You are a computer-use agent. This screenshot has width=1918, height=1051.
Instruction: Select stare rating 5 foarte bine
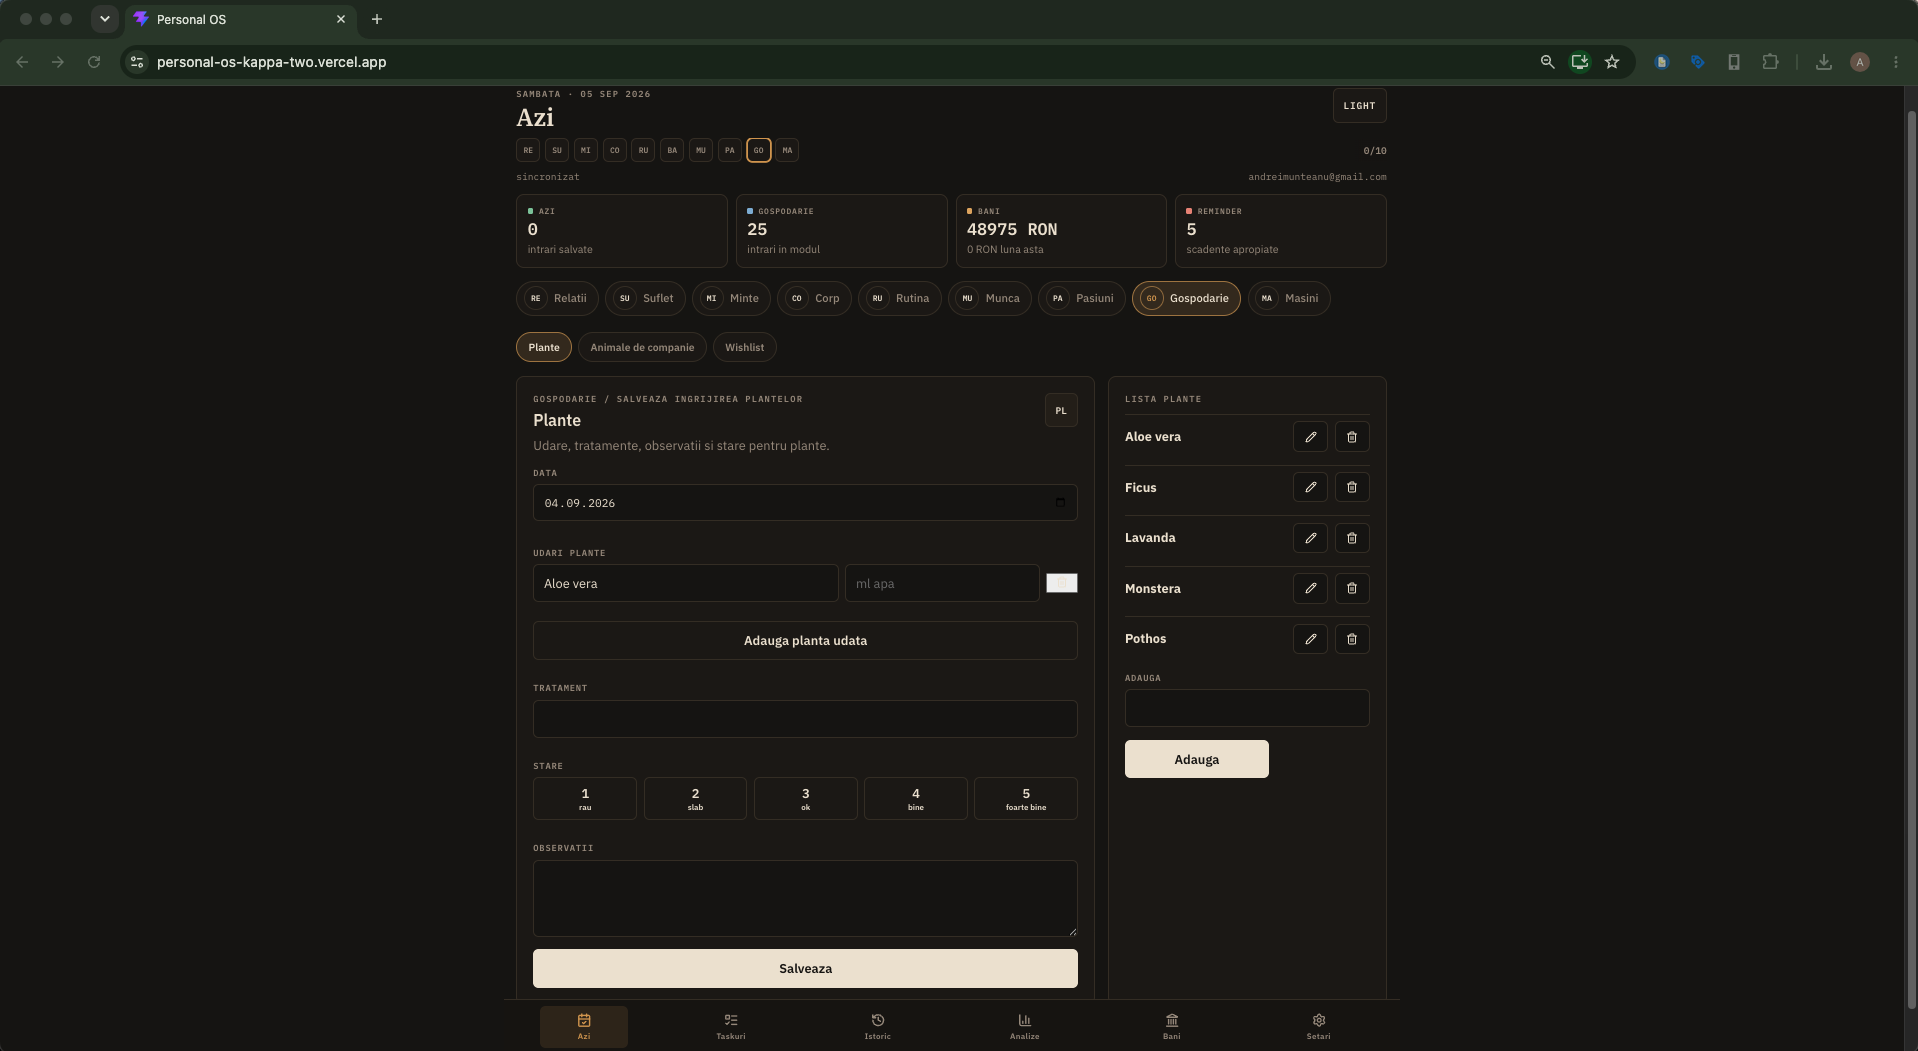pos(1026,799)
